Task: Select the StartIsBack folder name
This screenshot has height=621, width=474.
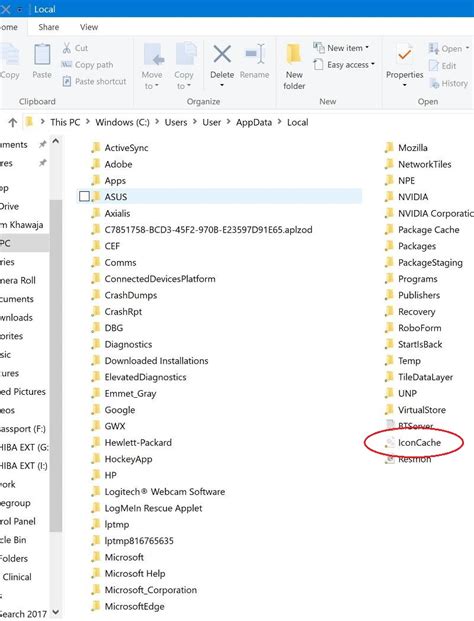Action: 420,345
